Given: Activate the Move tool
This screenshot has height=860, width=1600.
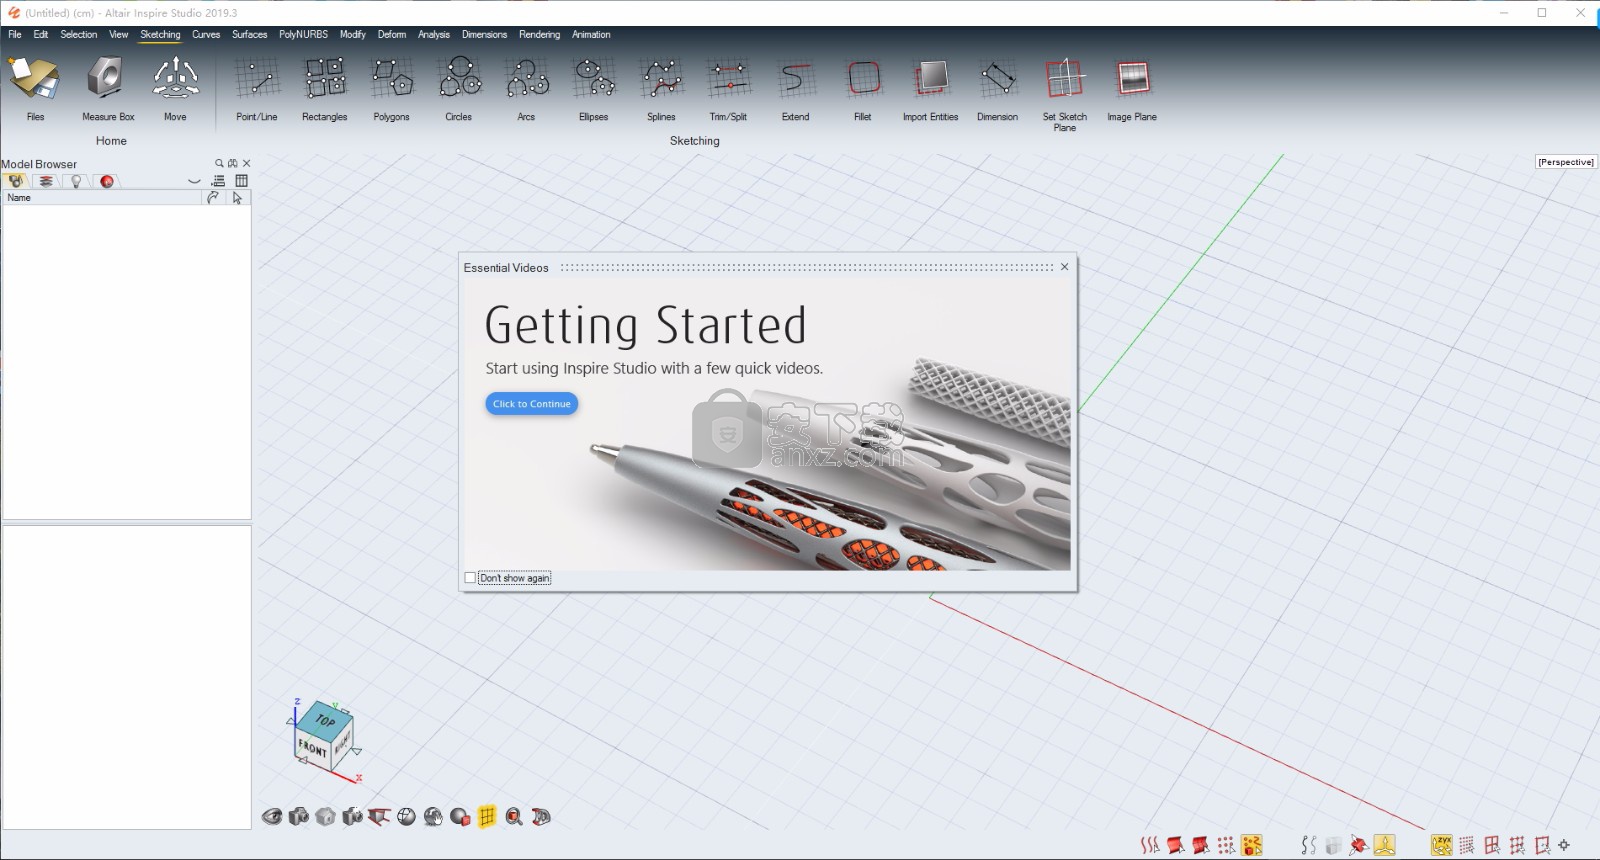Looking at the screenshot, I should point(175,88).
